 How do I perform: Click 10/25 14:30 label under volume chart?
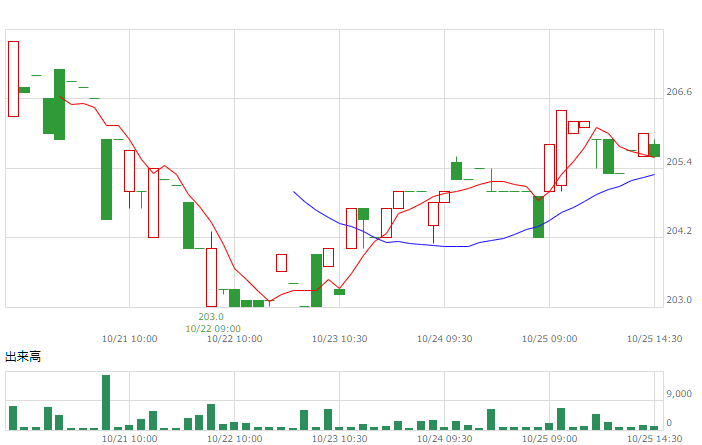coord(655,439)
